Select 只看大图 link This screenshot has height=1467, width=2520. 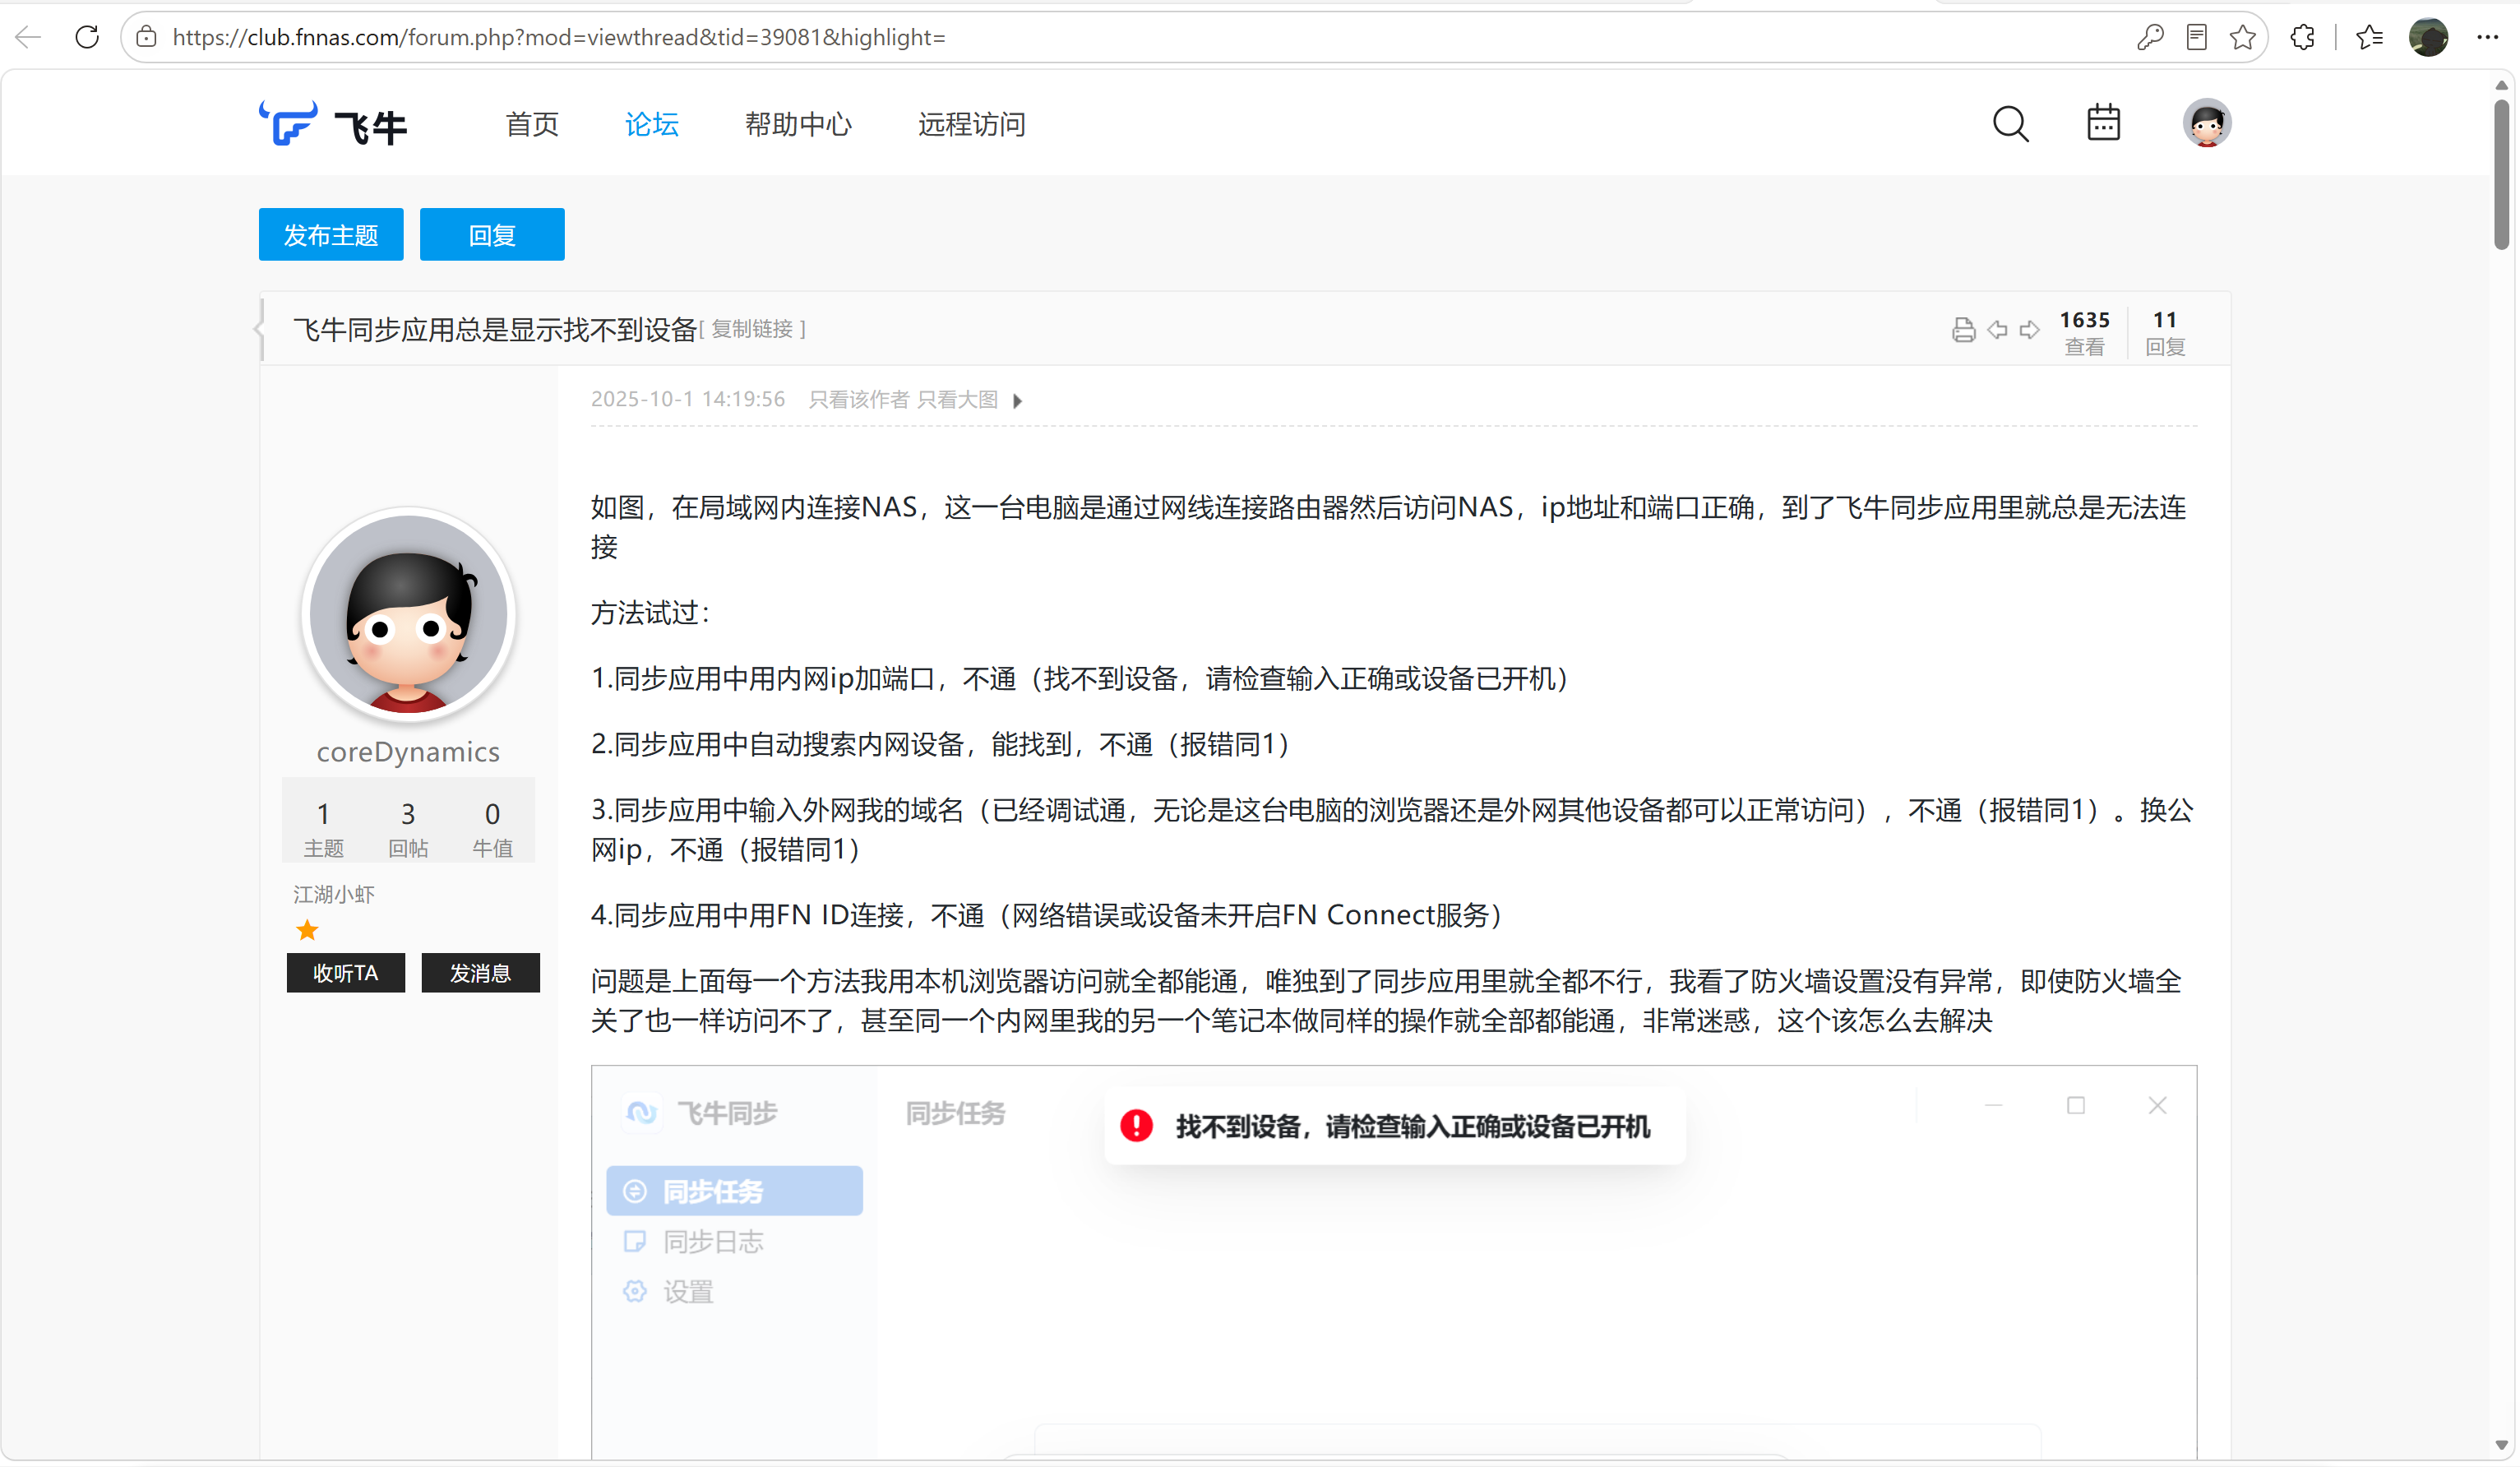(958, 400)
